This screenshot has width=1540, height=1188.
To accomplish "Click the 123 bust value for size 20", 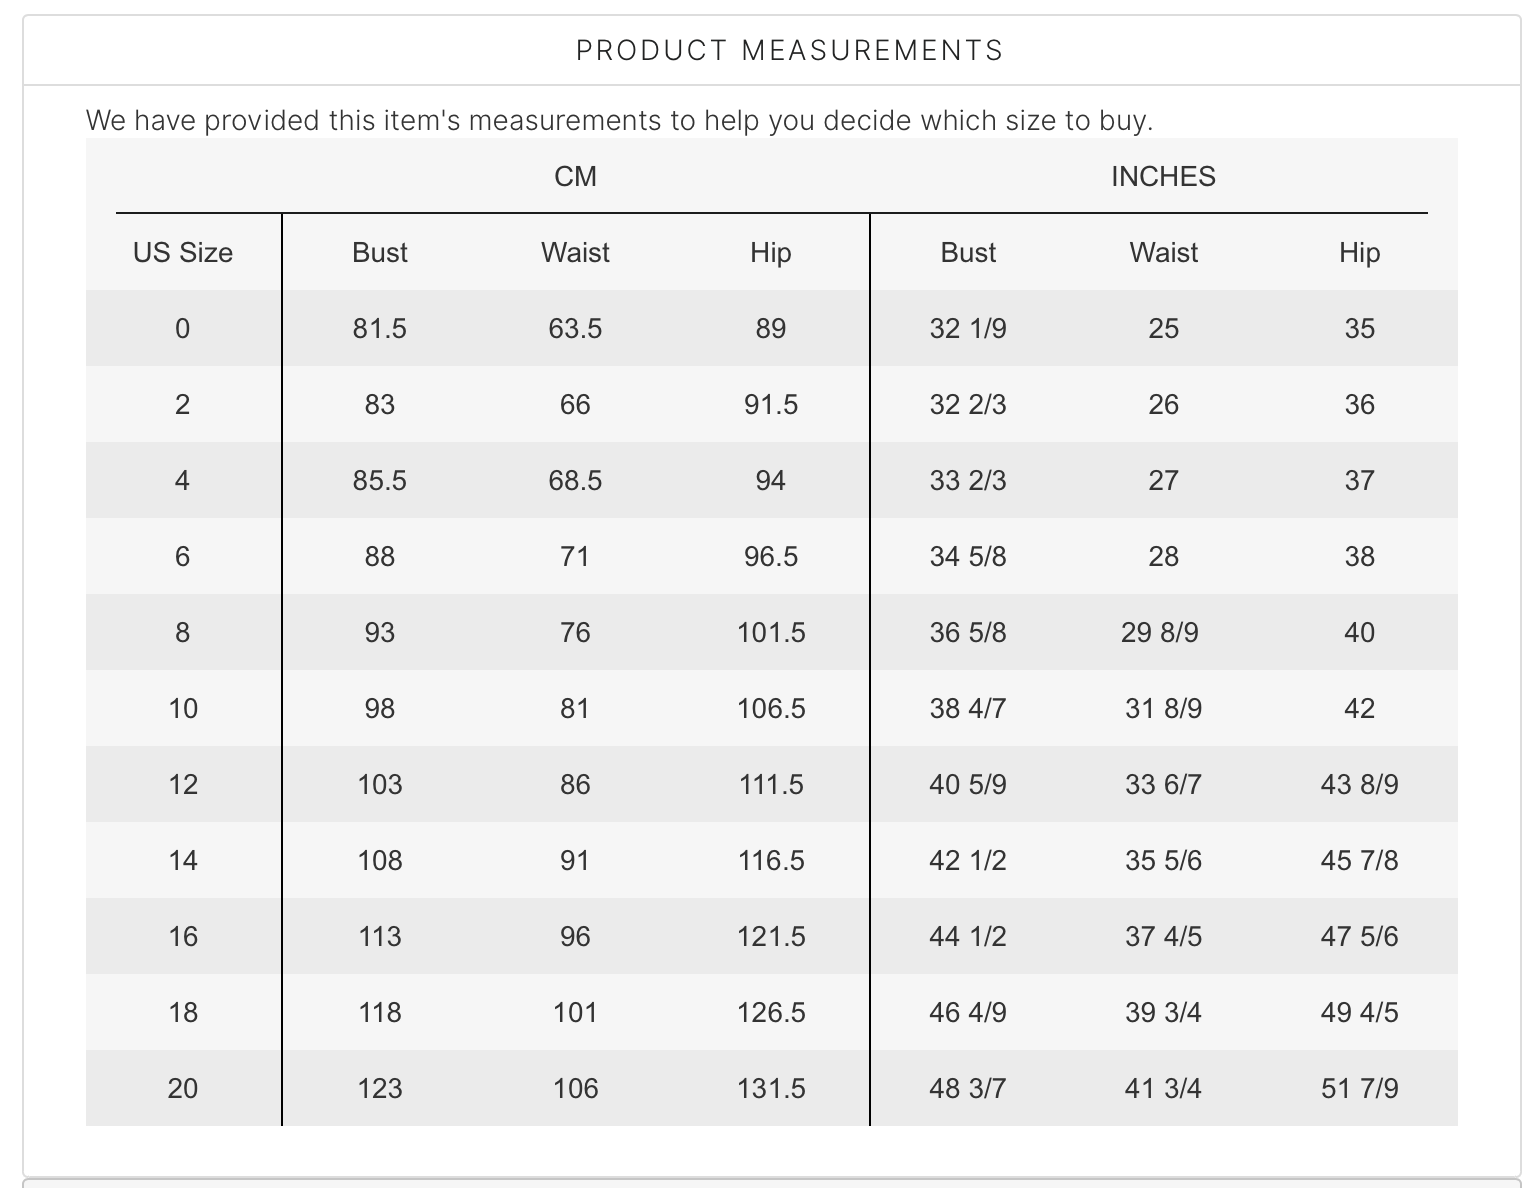I will pos(380,1088).
